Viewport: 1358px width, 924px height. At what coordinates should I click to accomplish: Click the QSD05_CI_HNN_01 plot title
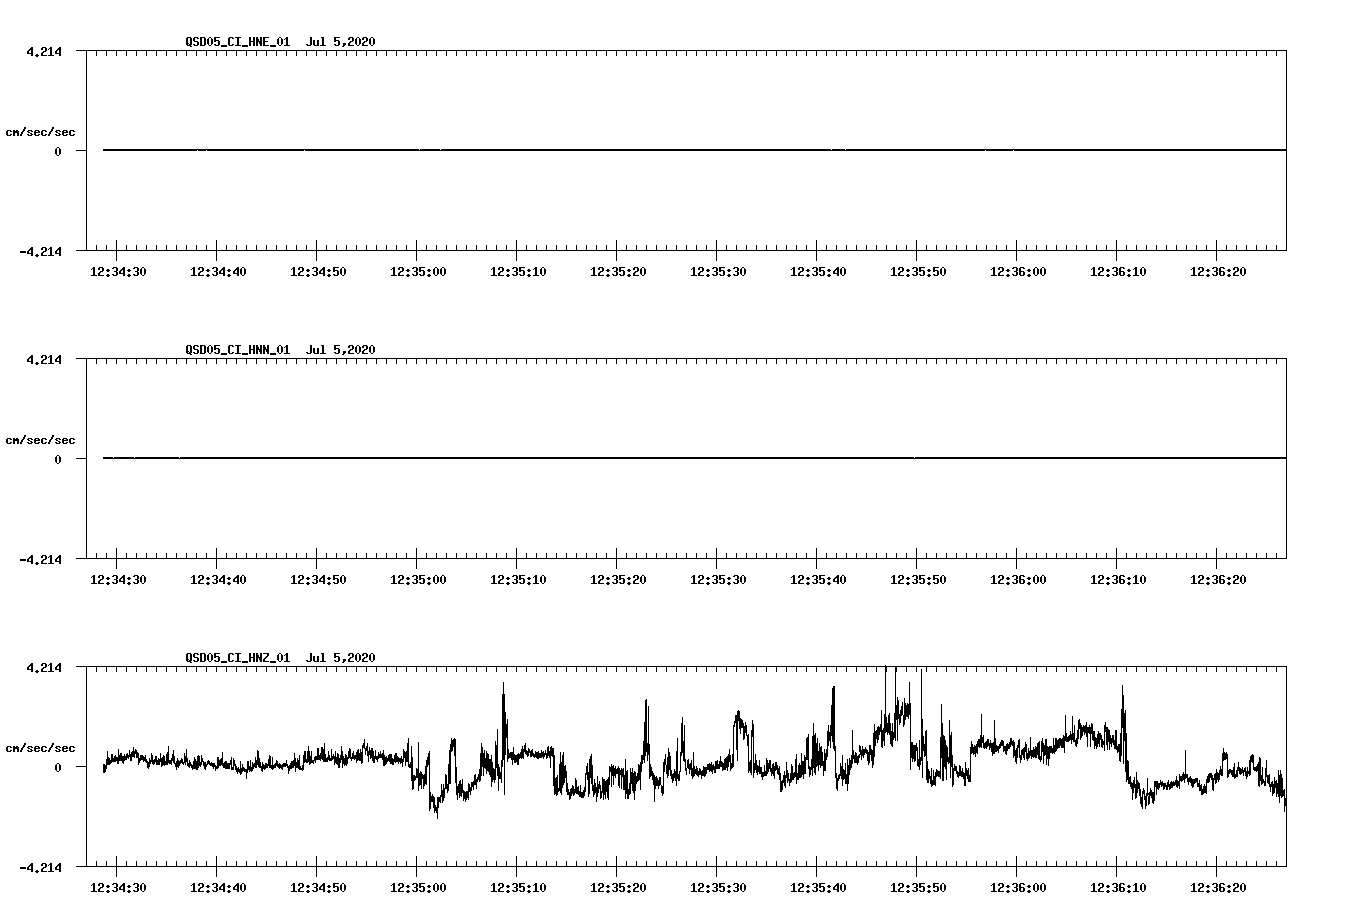281,350
